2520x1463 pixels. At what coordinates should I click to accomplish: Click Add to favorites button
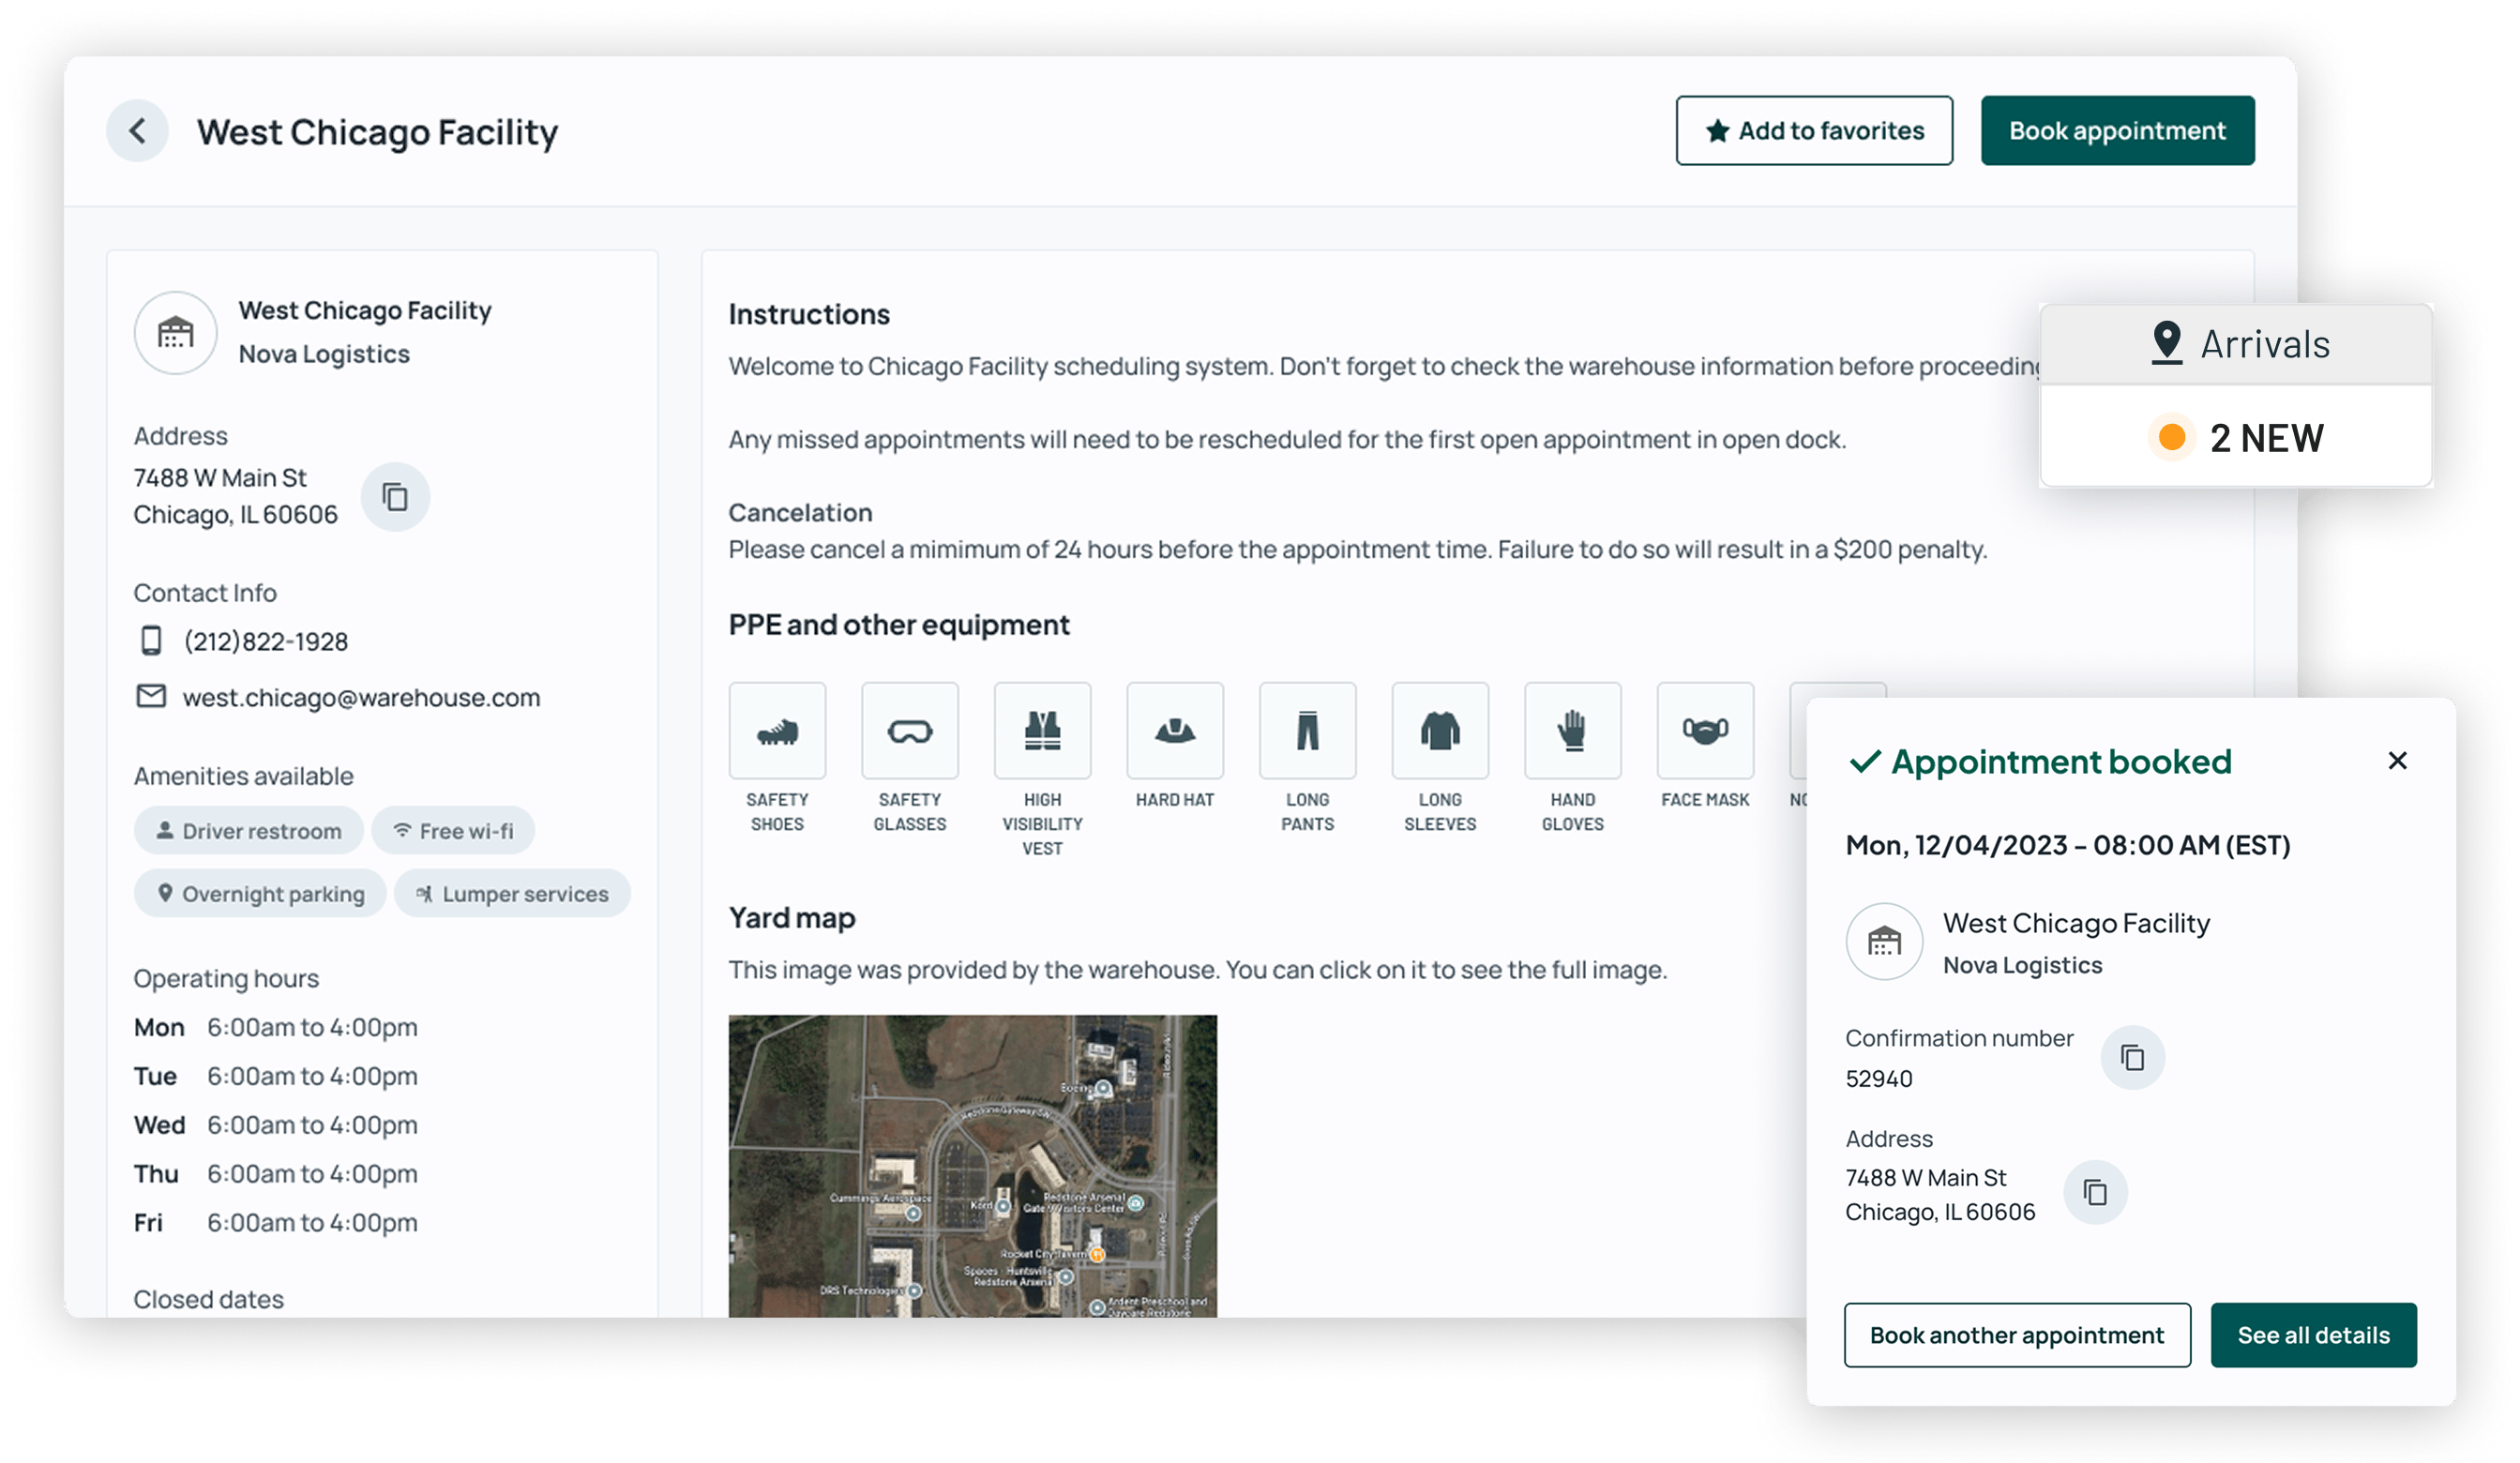[x=1813, y=130]
